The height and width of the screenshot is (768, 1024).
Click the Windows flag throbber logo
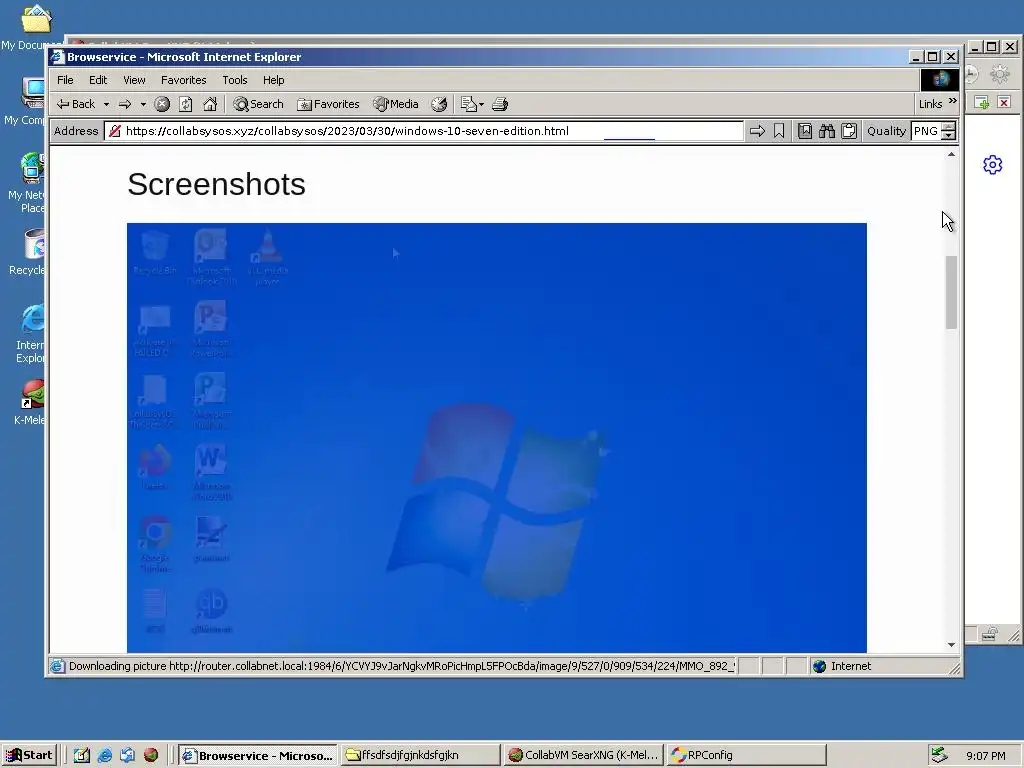940,80
